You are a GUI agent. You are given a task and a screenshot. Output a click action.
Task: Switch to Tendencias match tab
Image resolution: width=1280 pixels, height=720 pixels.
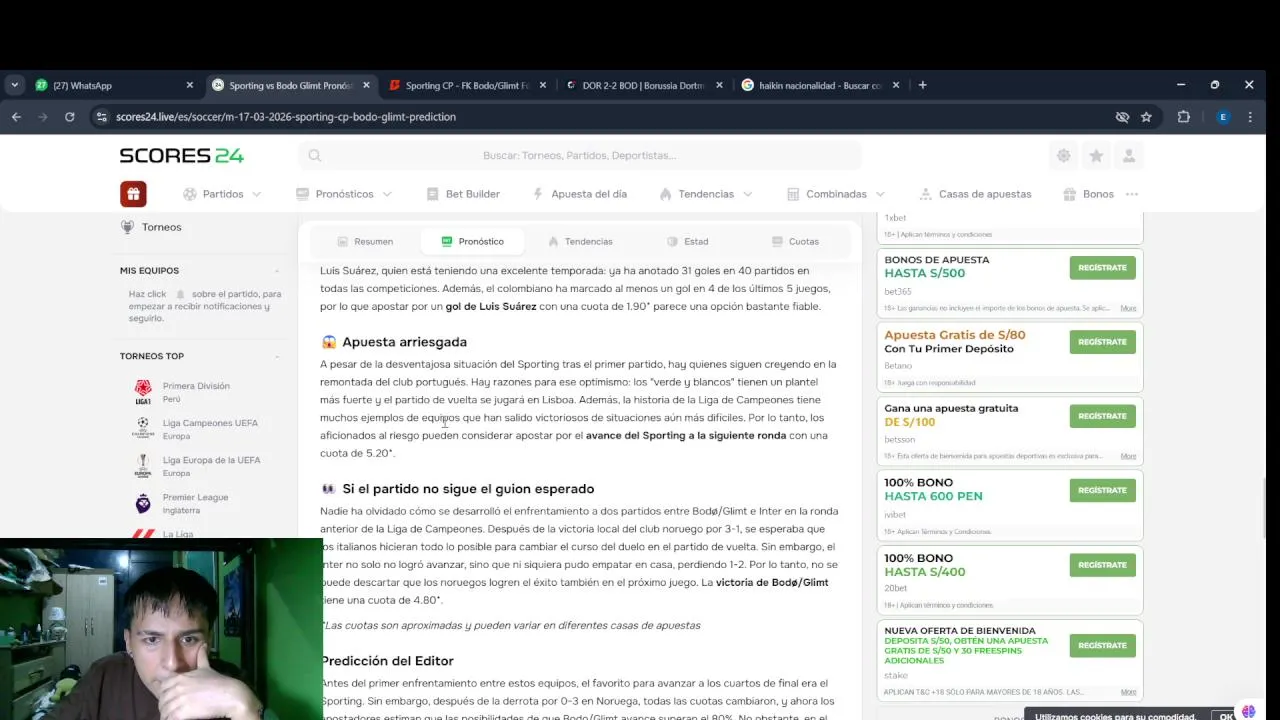pyautogui.click(x=580, y=242)
